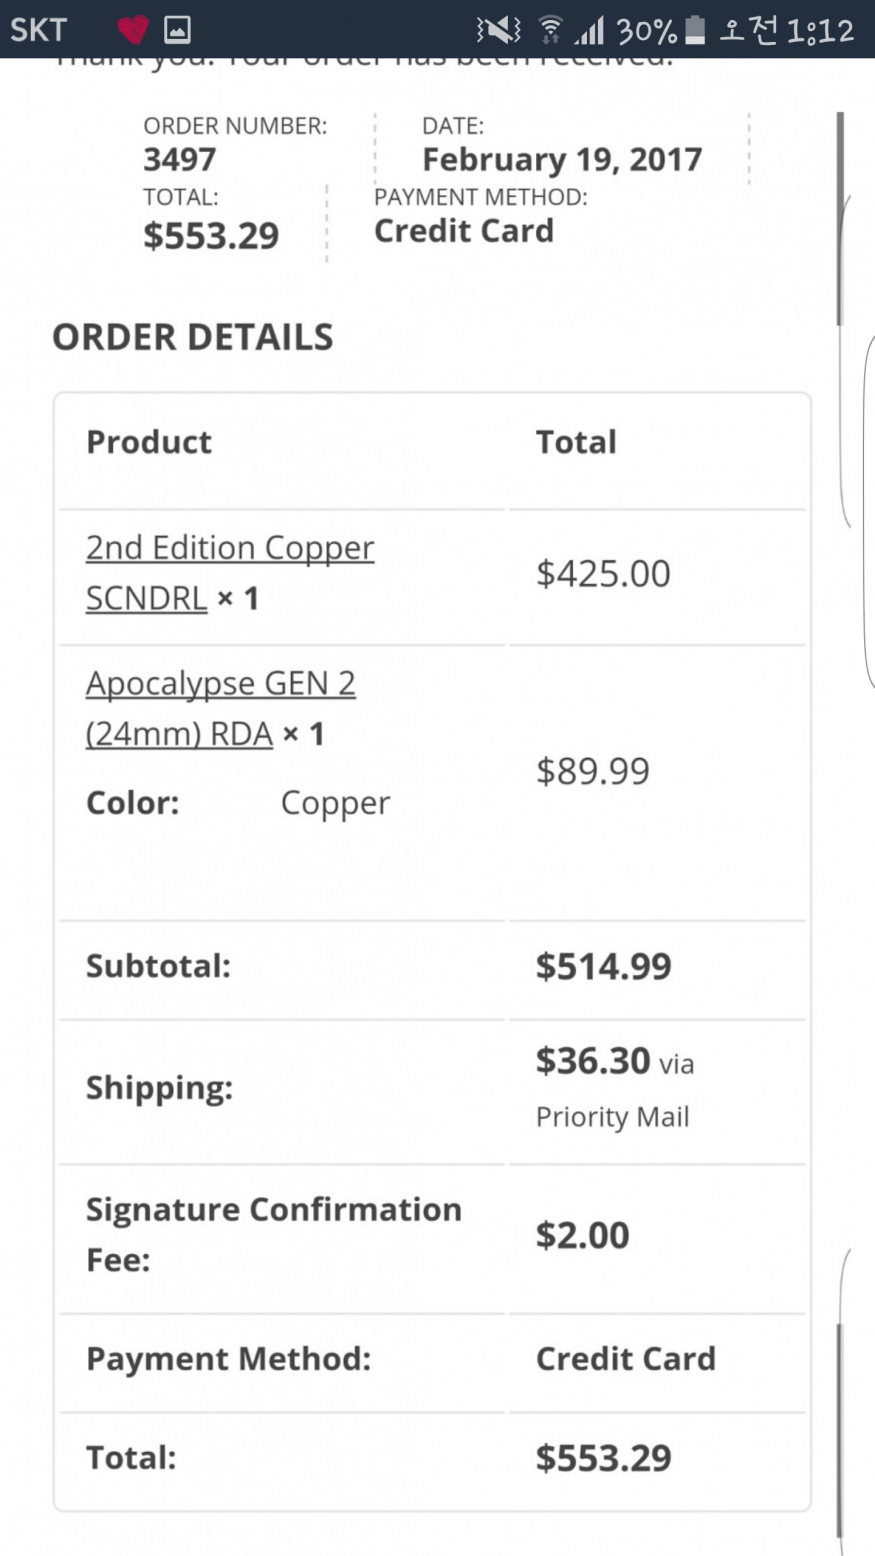Click the page scrollbar on the right edge

[x=840, y=218]
